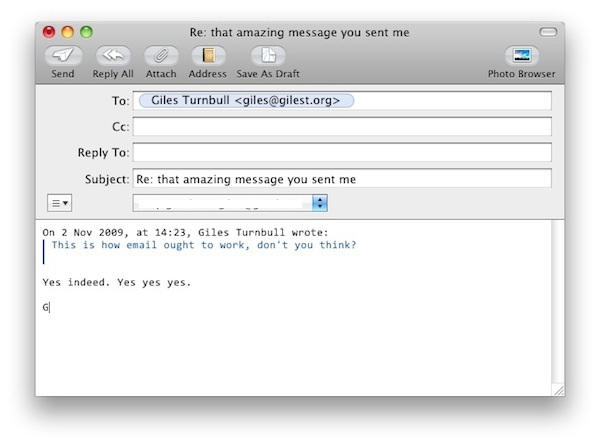Open the Address book icon
This screenshot has height=445, width=600.
(x=208, y=56)
